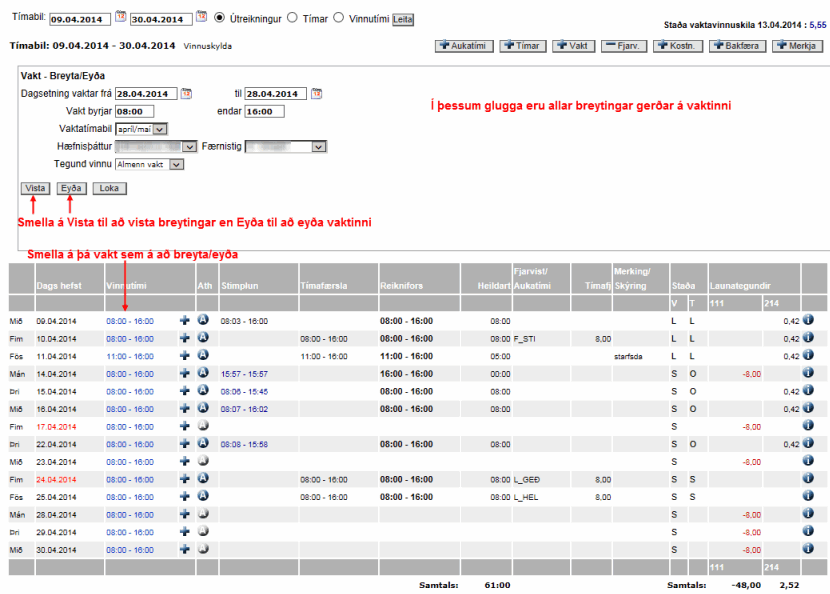Click the grey A icon for 28.04.2014
The width and height of the screenshot is (830, 594).
coord(203,514)
